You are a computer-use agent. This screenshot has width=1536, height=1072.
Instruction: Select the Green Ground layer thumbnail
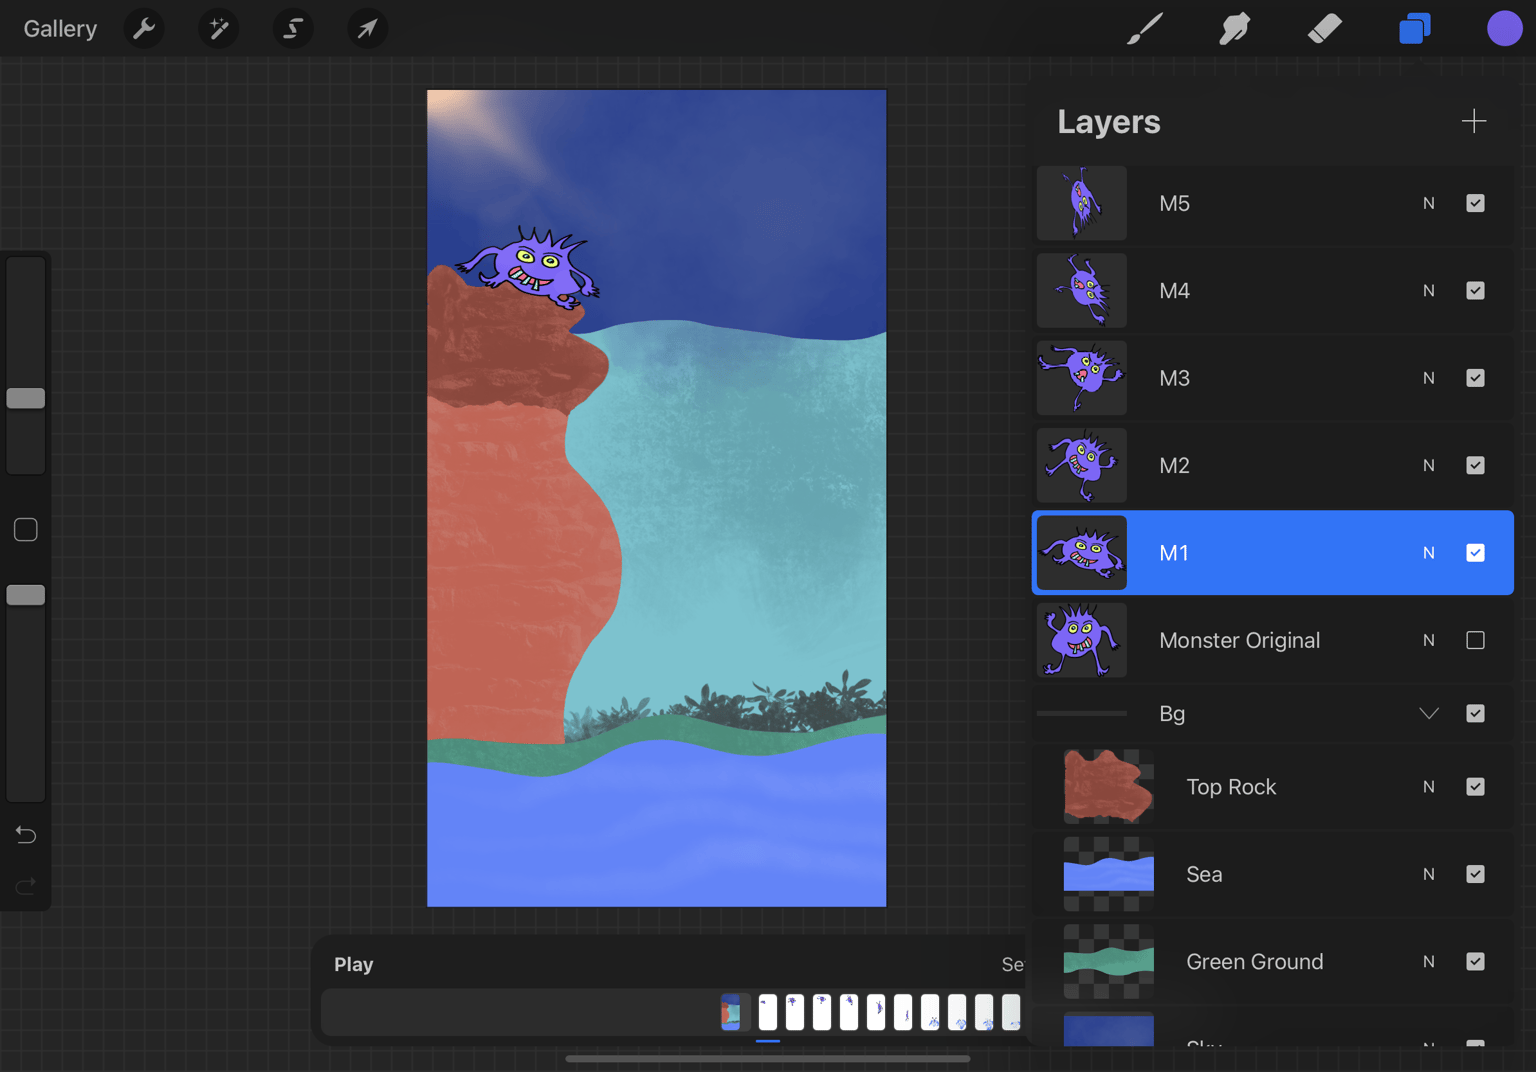1109,961
